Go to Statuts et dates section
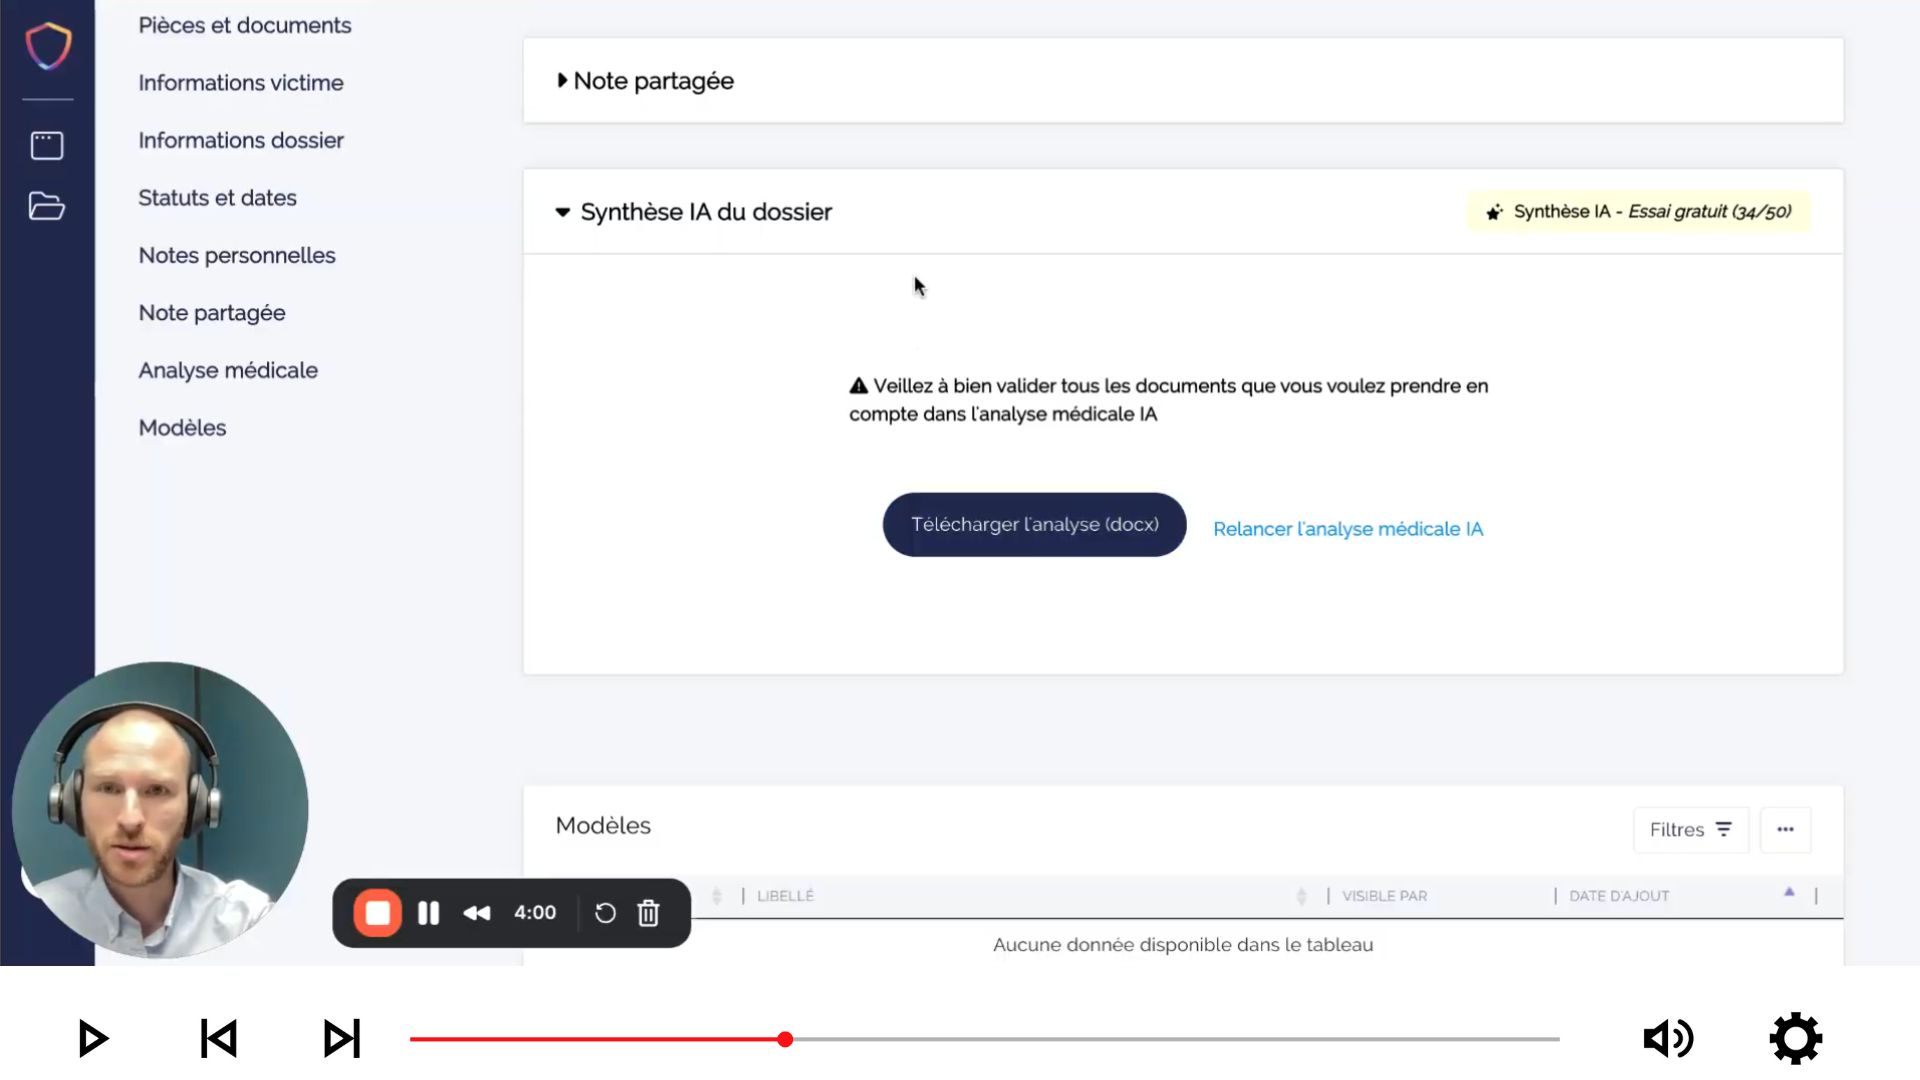Image resolution: width=1920 pixels, height=1080 pixels. click(217, 198)
